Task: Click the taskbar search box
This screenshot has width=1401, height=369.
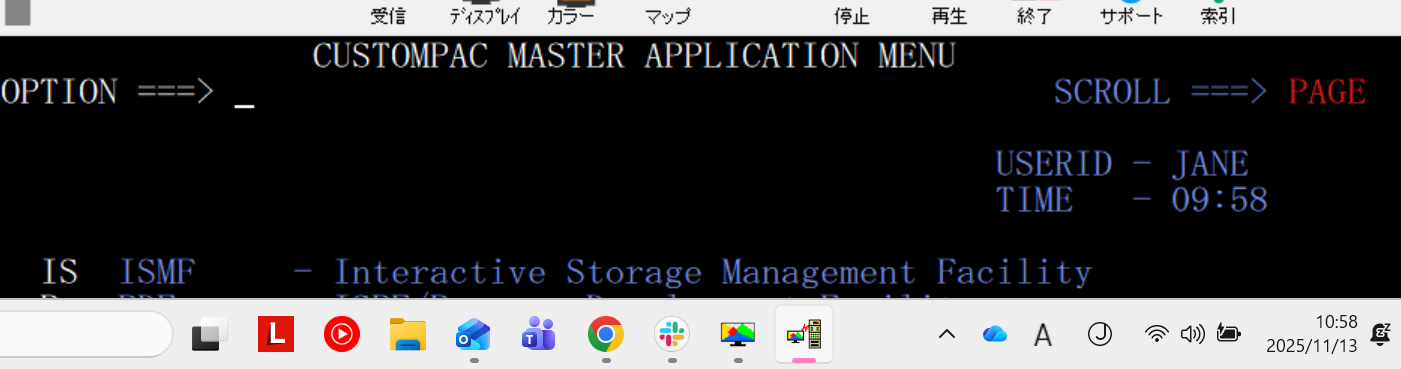Action: point(86,335)
